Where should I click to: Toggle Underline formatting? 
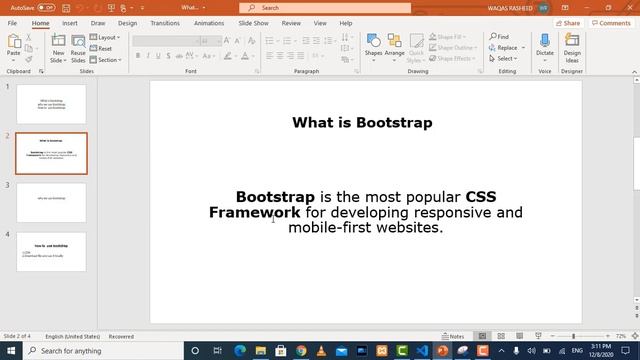click(x=158, y=56)
